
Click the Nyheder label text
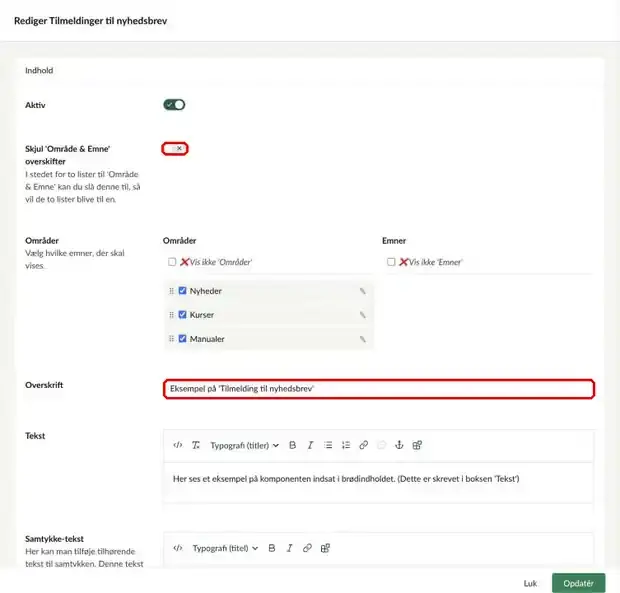206,291
